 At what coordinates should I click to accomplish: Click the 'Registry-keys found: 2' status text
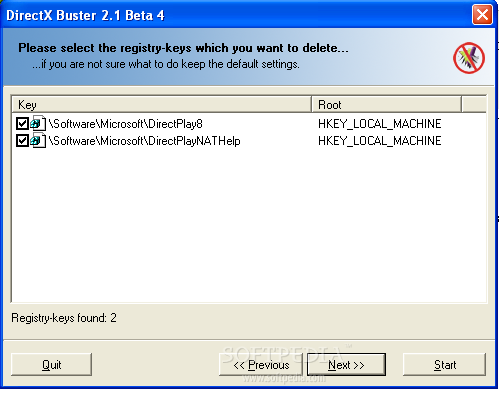(64, 318)
